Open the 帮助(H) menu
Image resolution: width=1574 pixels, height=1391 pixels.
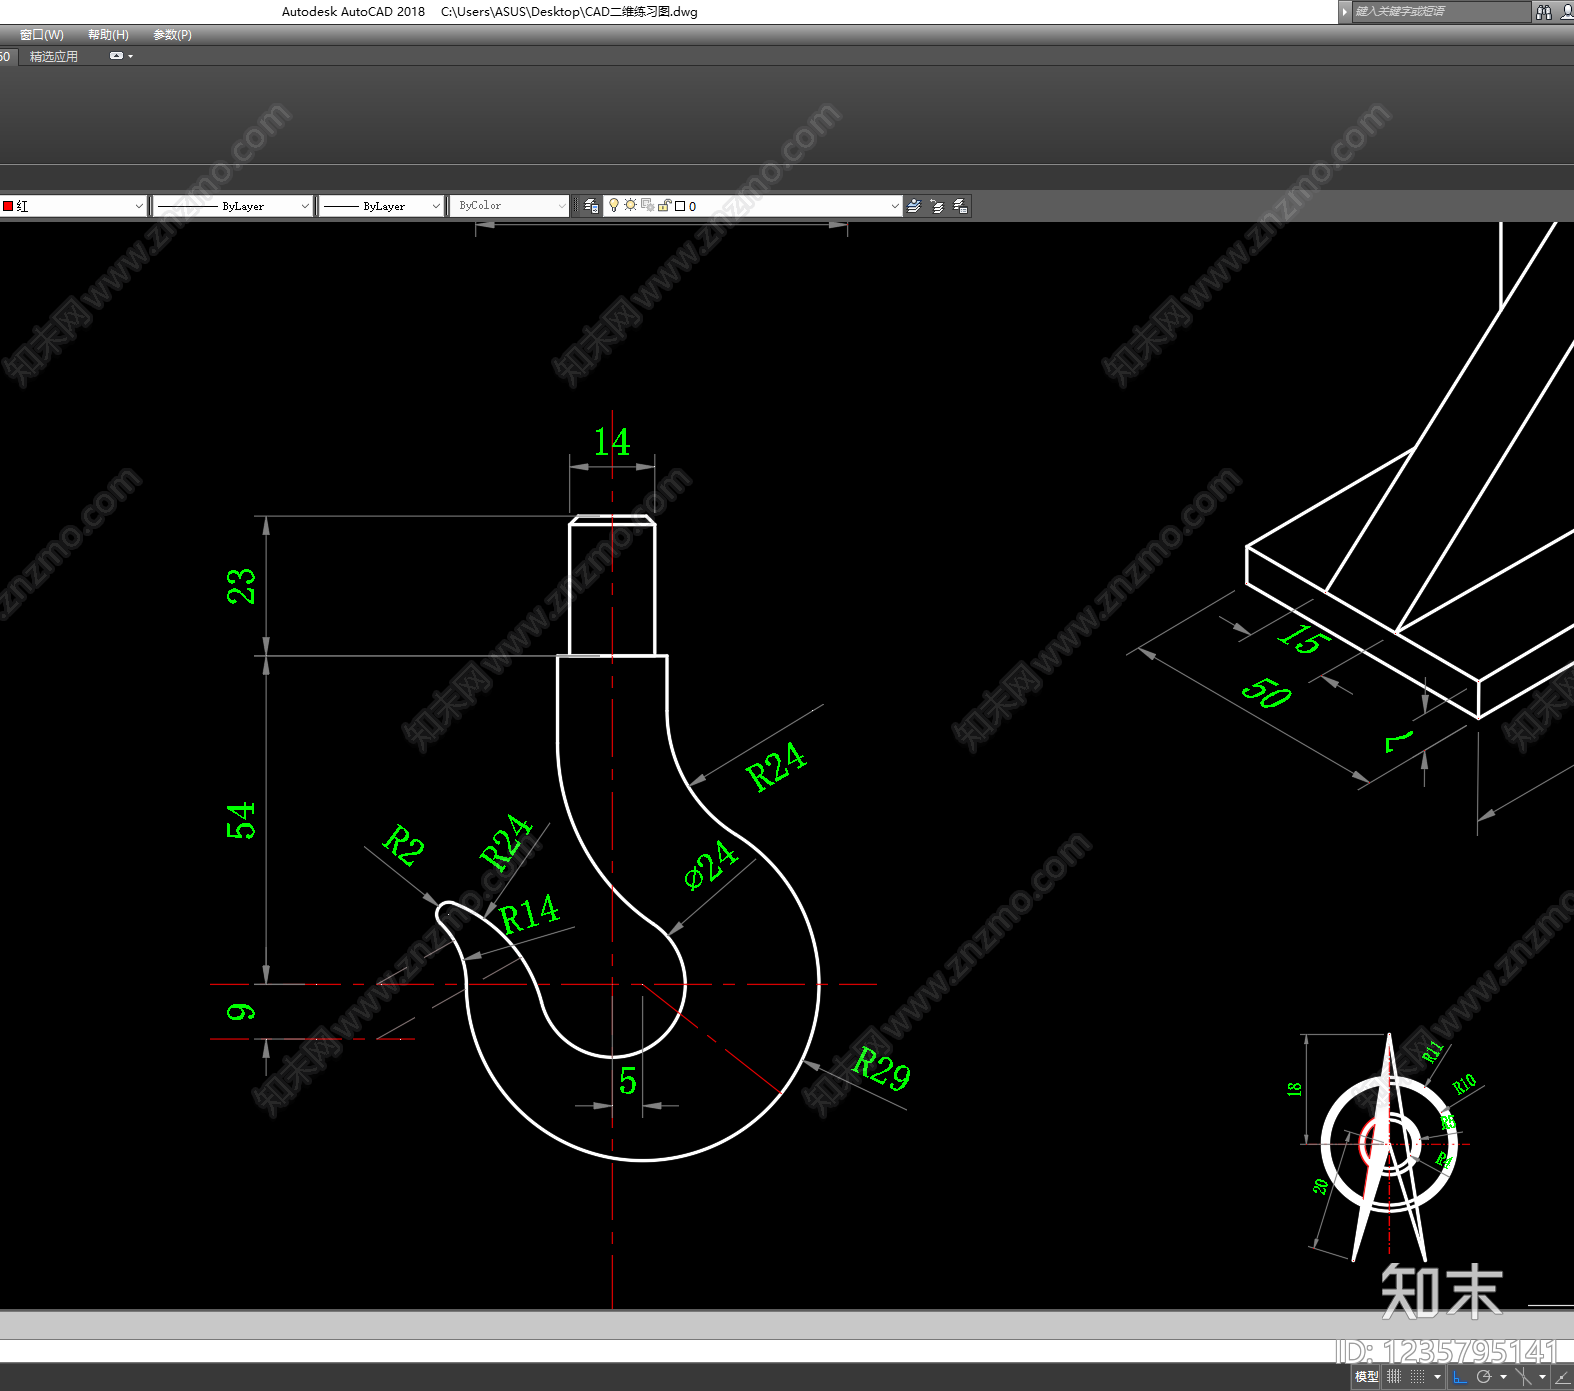108,35
